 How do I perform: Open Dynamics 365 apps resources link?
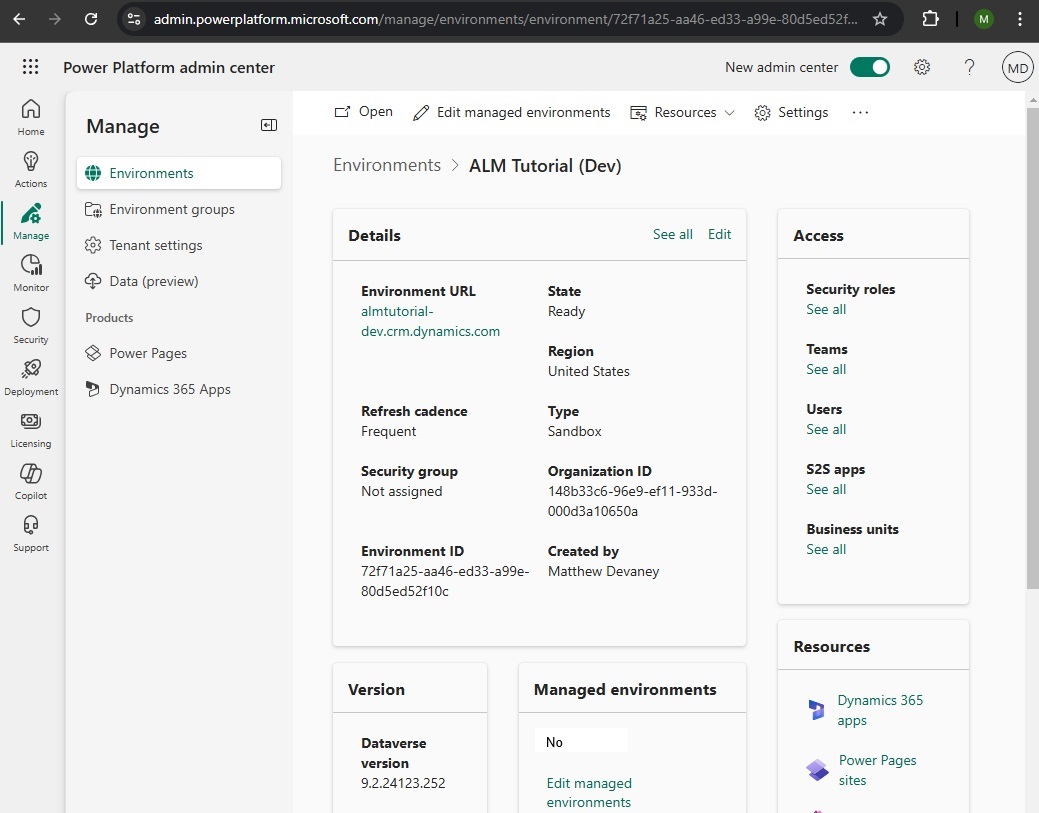pos(880,710)
